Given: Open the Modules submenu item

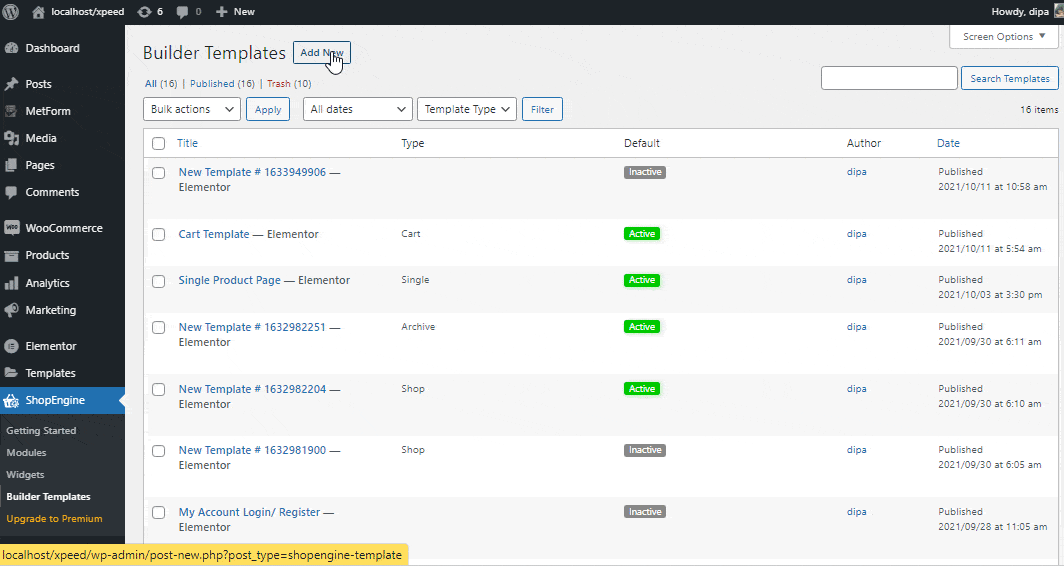Looking at the screenshot, I should click(x=26, y=453).
